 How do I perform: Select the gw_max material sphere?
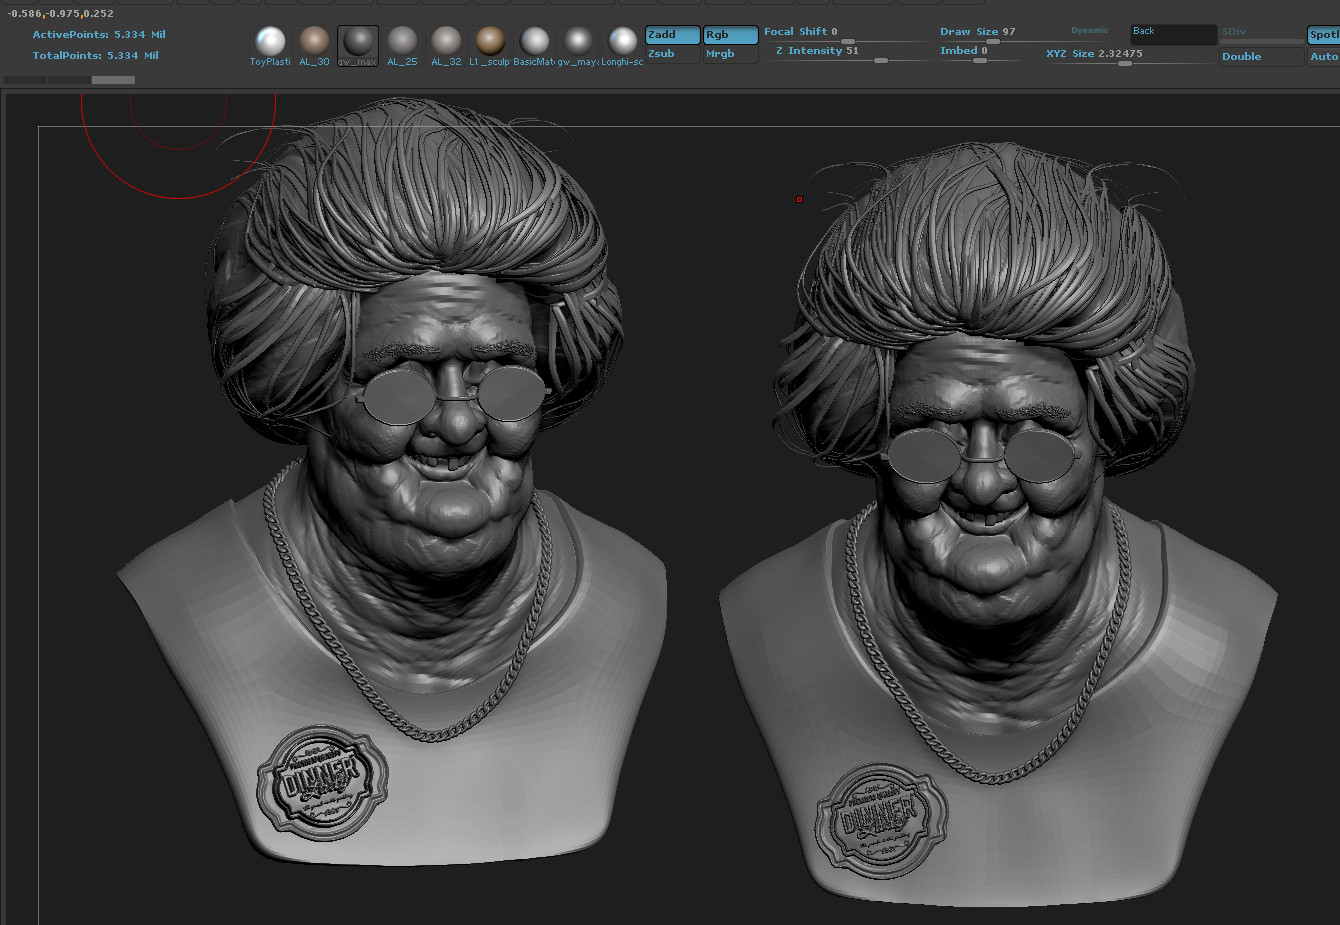[358, 46]
